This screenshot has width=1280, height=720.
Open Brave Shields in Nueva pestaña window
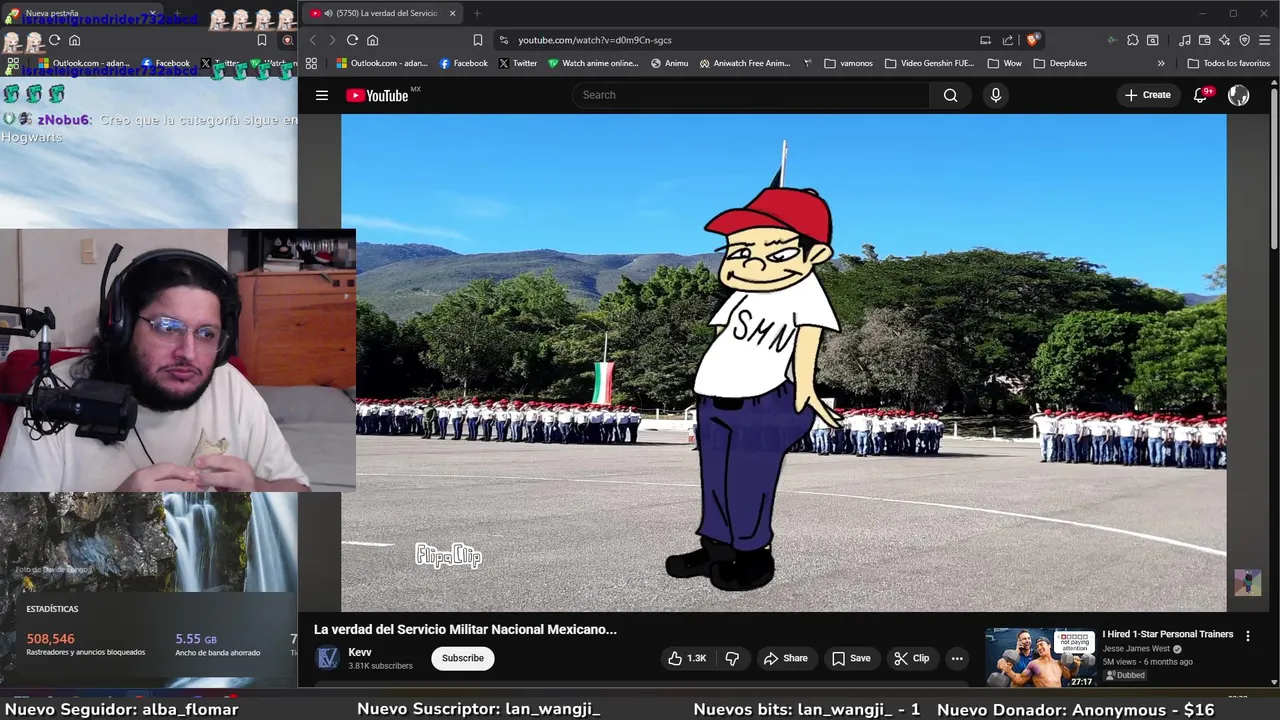[x=288, y=40]
